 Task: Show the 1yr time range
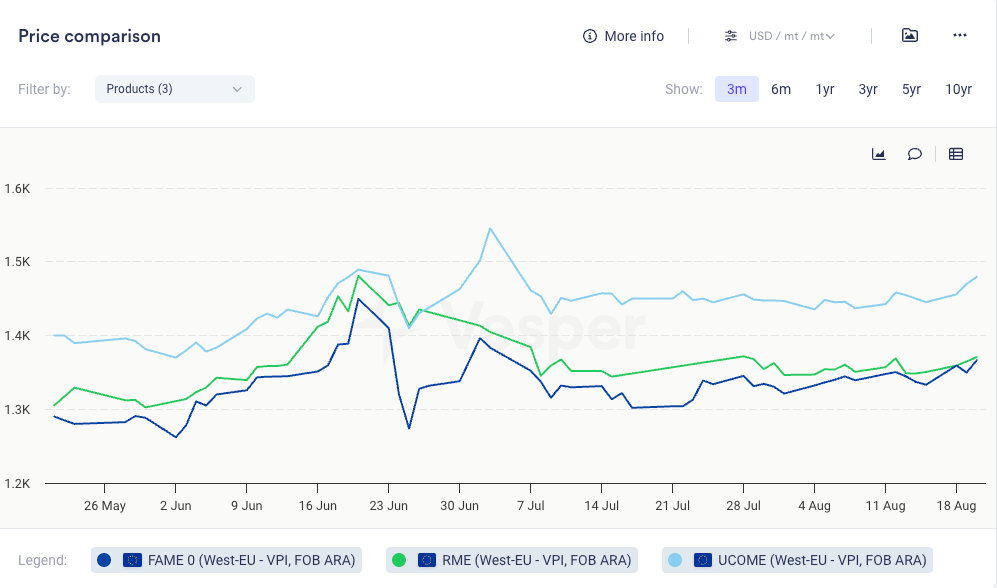click(x=825, y=89)
